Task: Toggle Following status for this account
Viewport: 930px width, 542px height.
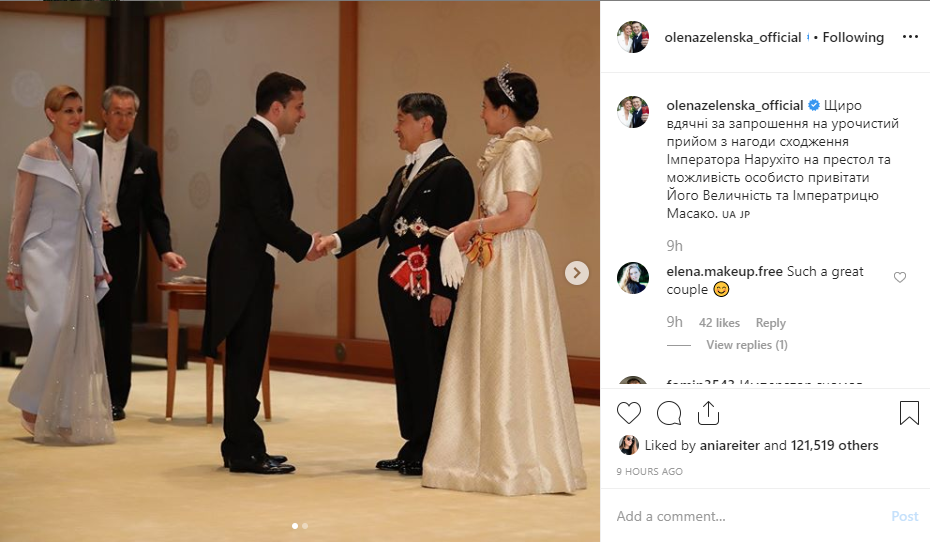Action: [853, 37]
